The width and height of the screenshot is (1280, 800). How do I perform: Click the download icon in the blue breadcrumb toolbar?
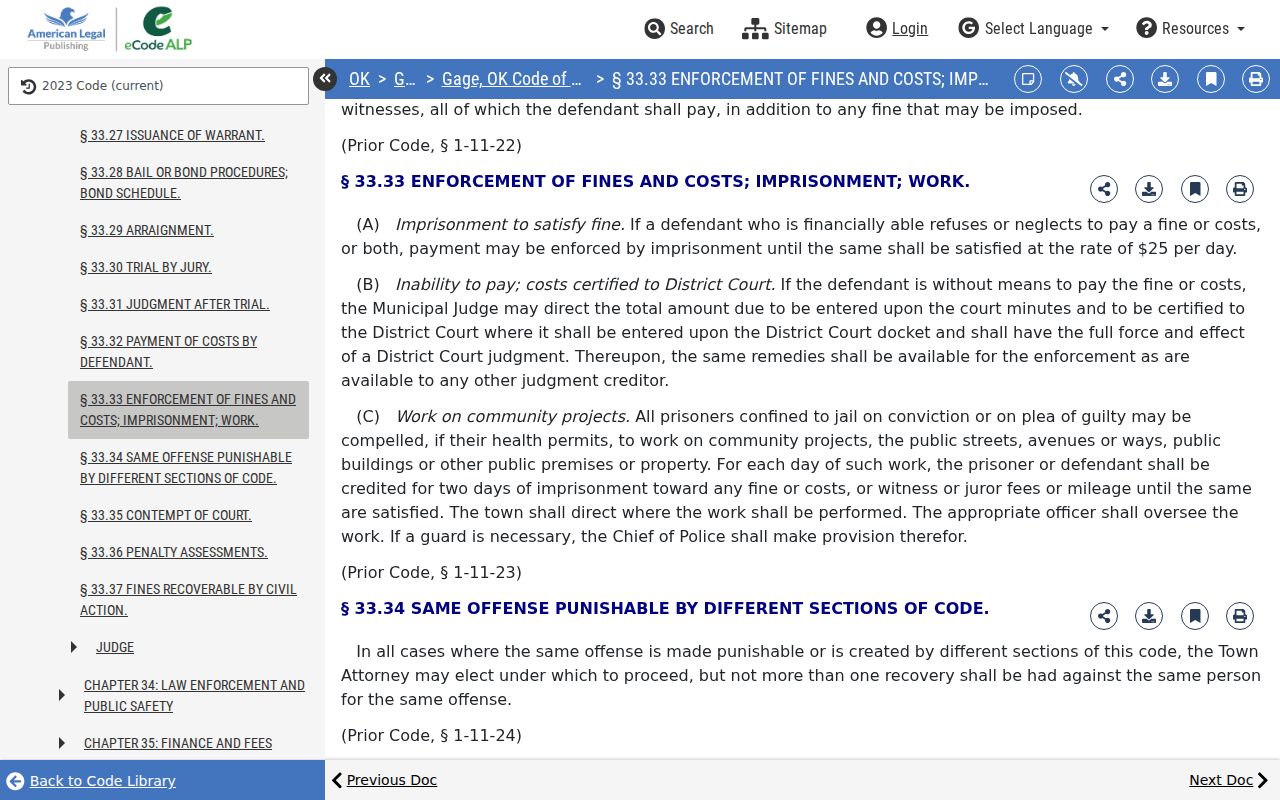tap(1165, 79)
